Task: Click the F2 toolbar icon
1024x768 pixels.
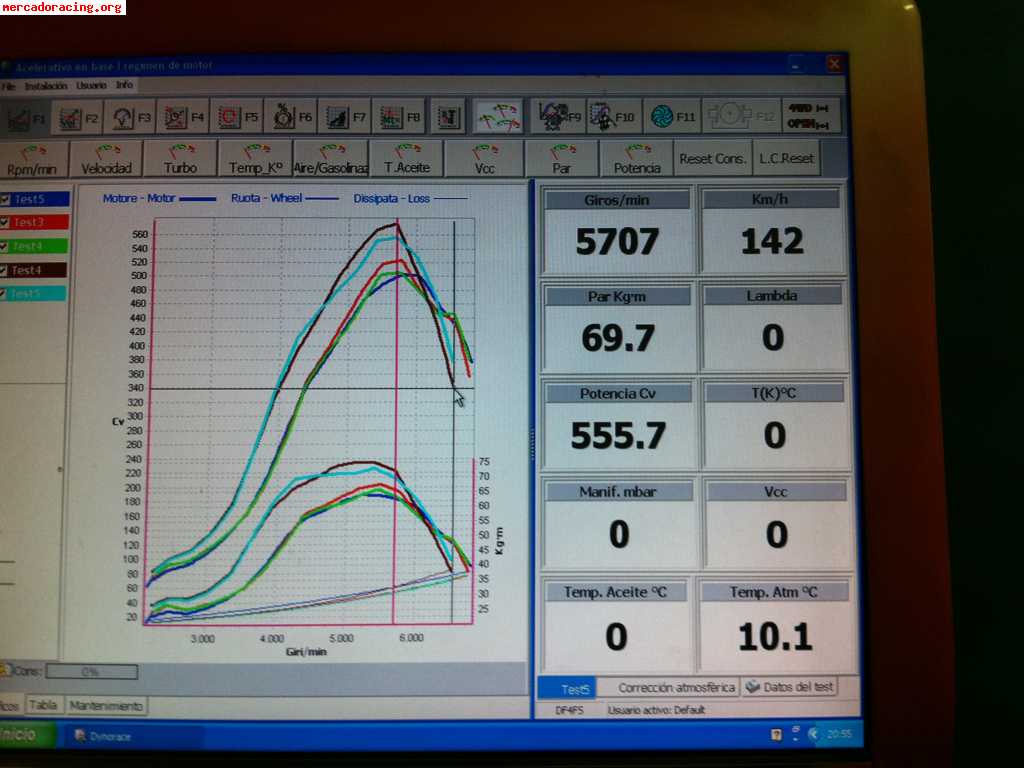Action: pyautogui.click(x=79, y=118)
